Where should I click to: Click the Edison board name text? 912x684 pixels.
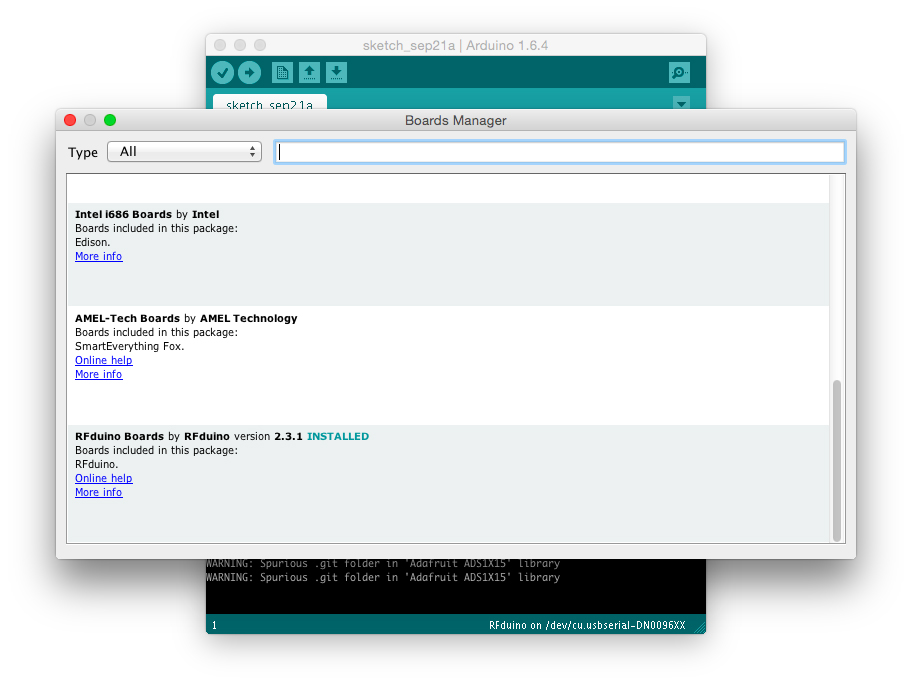[92, 243]
